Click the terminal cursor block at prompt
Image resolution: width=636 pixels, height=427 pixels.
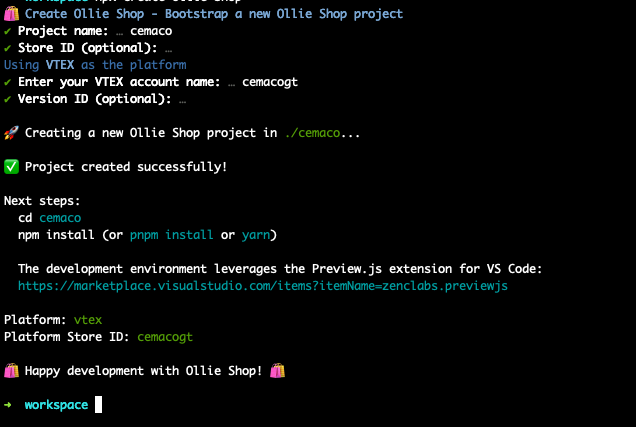coord(99,404)
